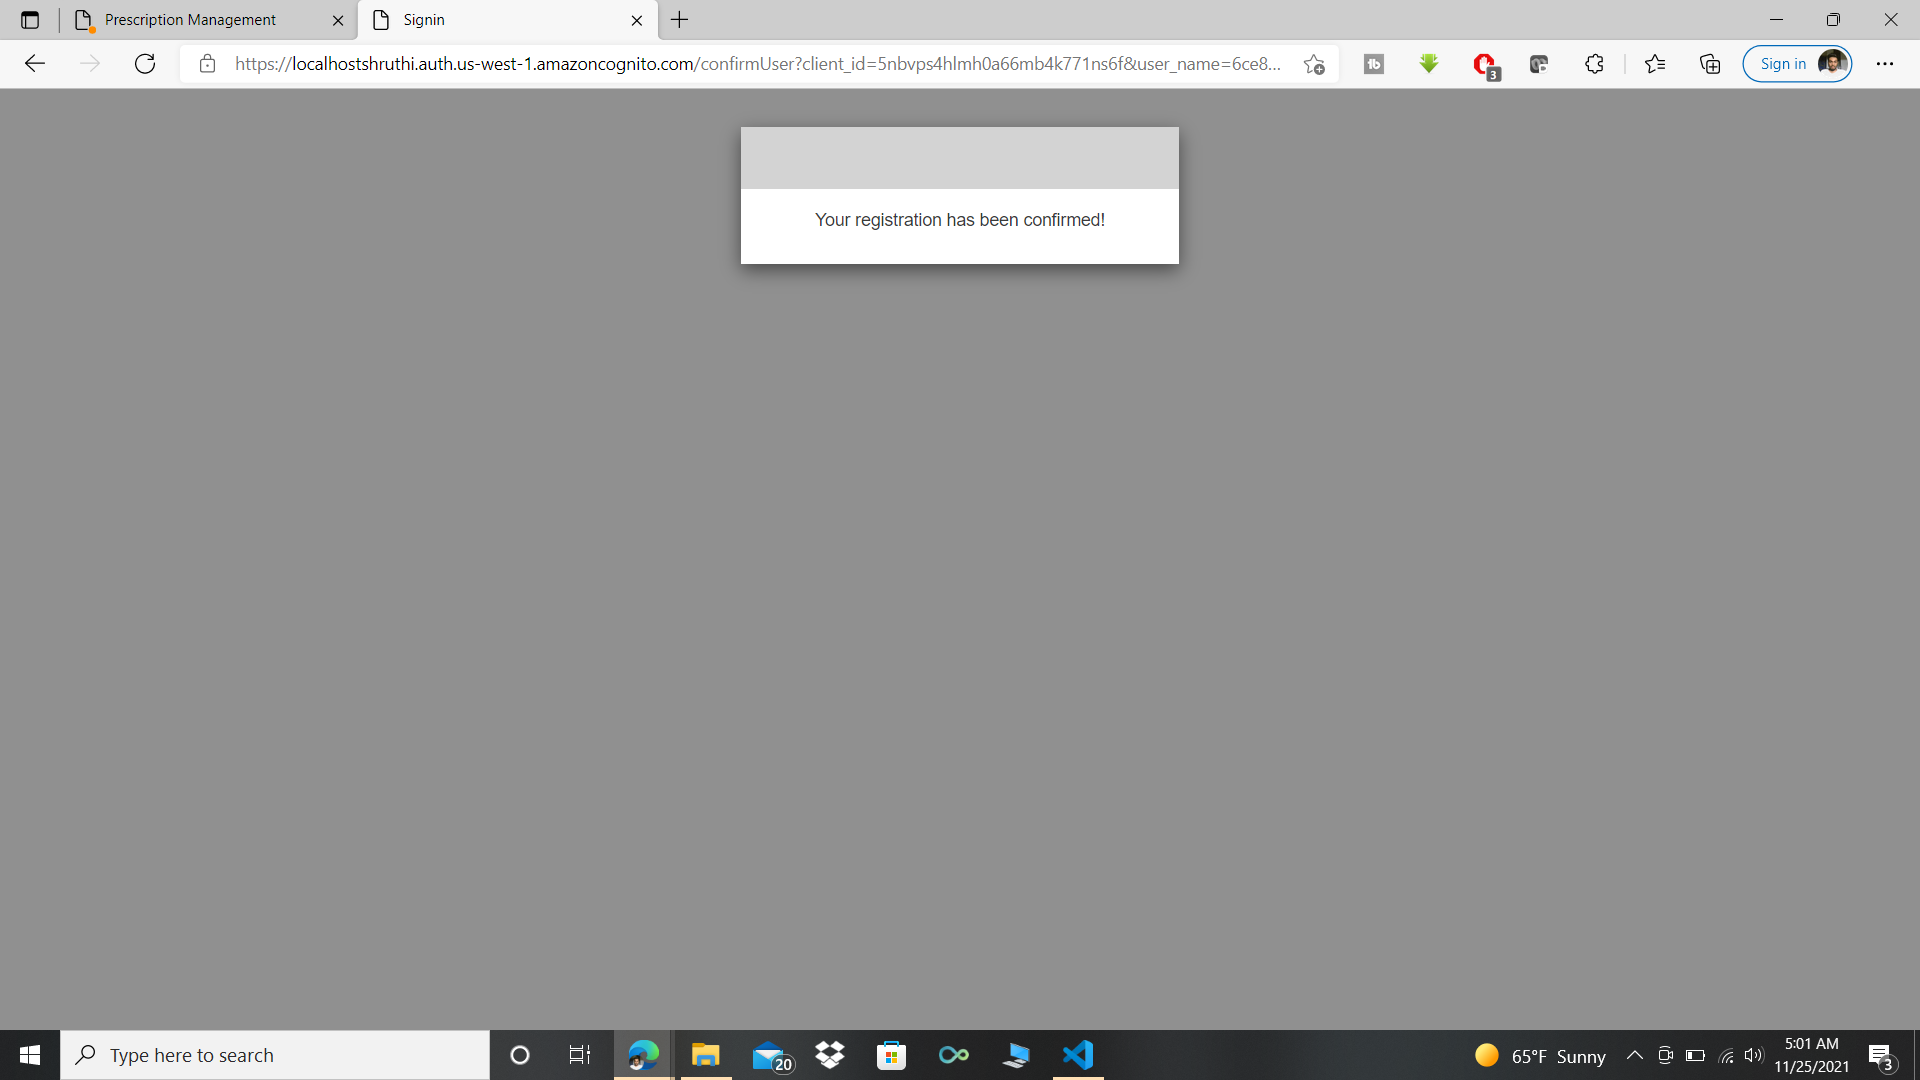Select the Signin tab
Screen dimensions: 1920x1080
coord(500,20)
